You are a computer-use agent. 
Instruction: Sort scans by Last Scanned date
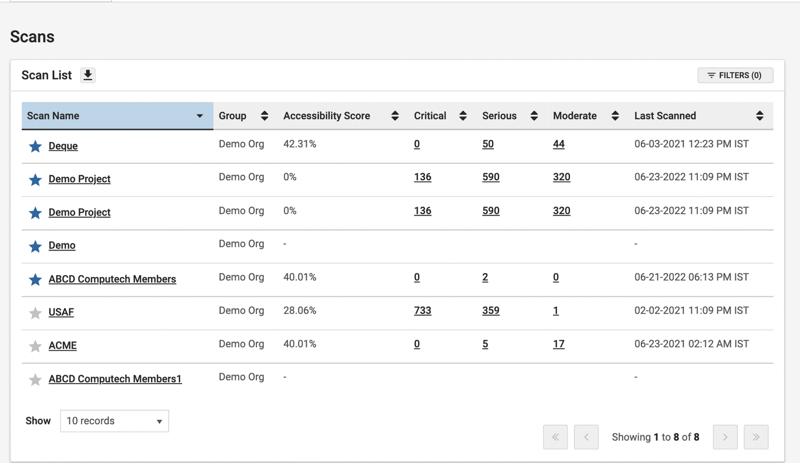(x=699, y=116)
